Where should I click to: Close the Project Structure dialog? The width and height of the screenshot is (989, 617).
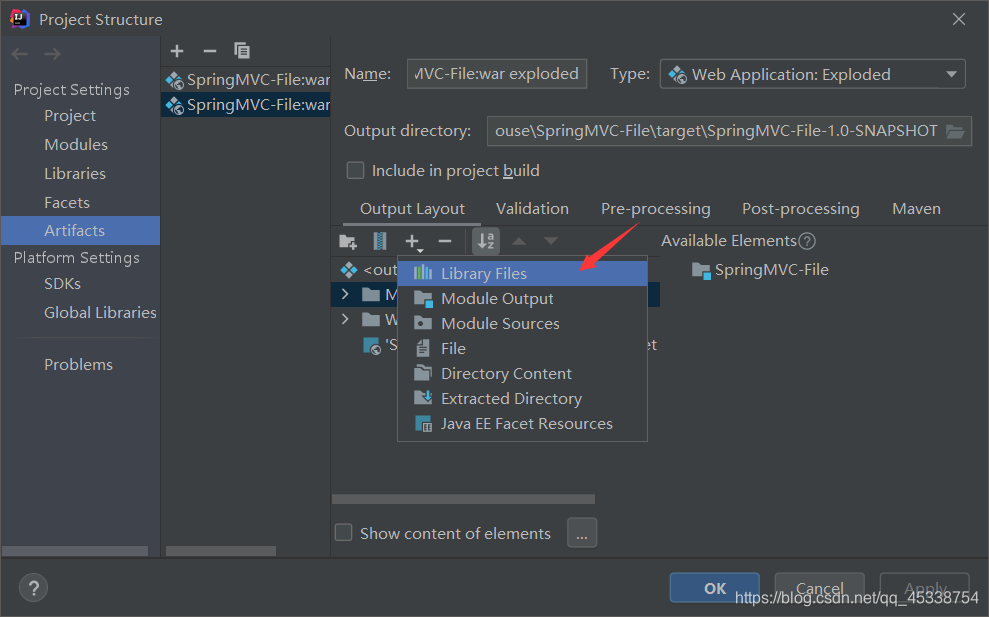pyautogui.click(x=959, y=20)
